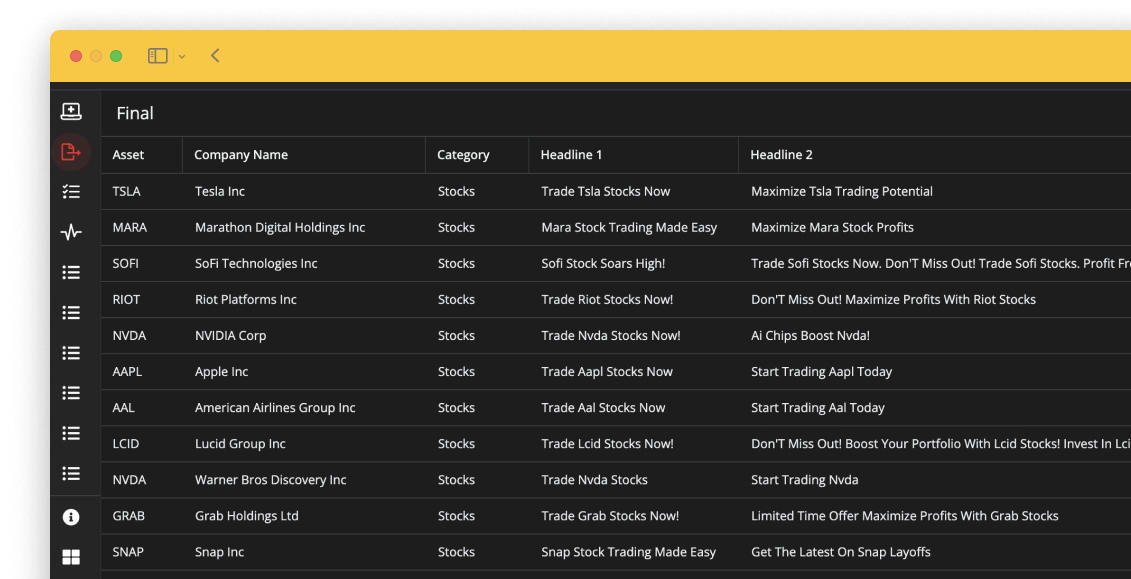Select Trade Grab Stocks Now! headline
This screenshot has width=1131, height=579.
pyautogui.click(x=610, y=516)
